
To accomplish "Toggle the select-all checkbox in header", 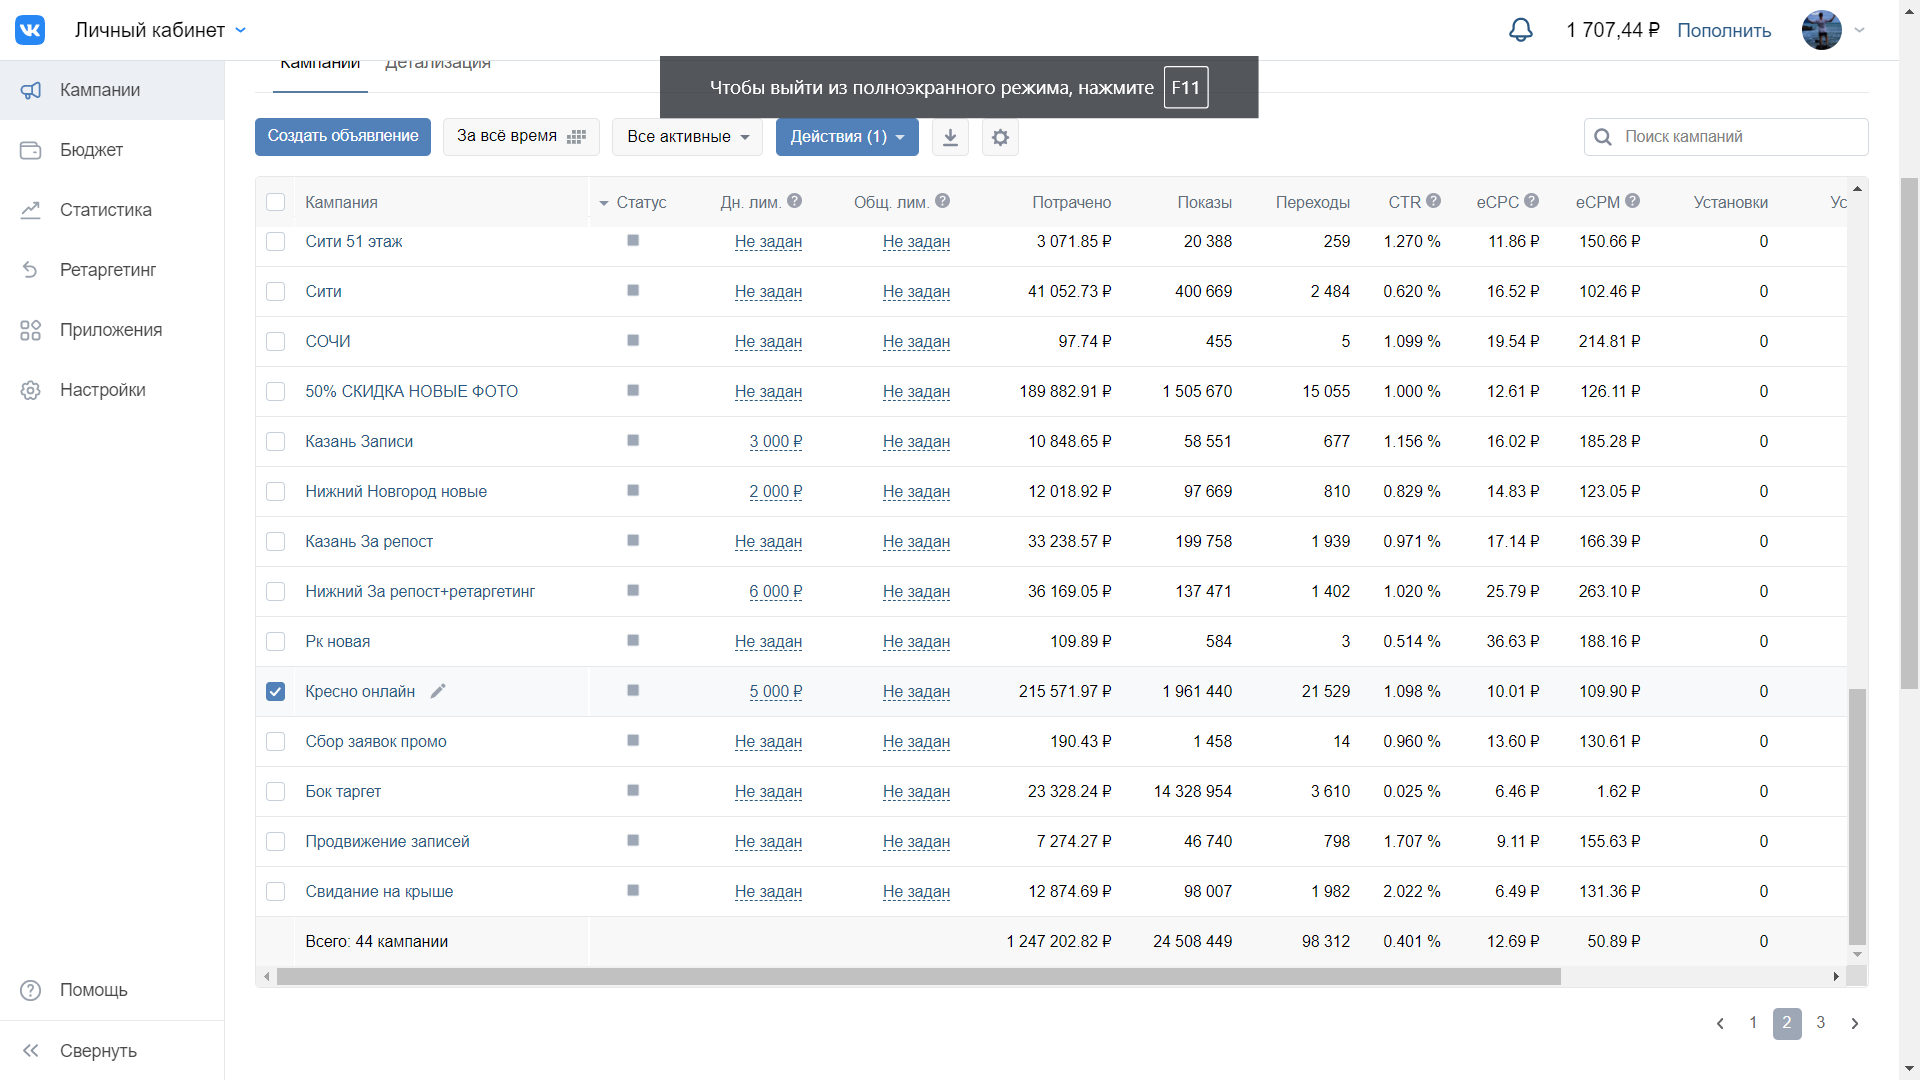I will 276,202.
